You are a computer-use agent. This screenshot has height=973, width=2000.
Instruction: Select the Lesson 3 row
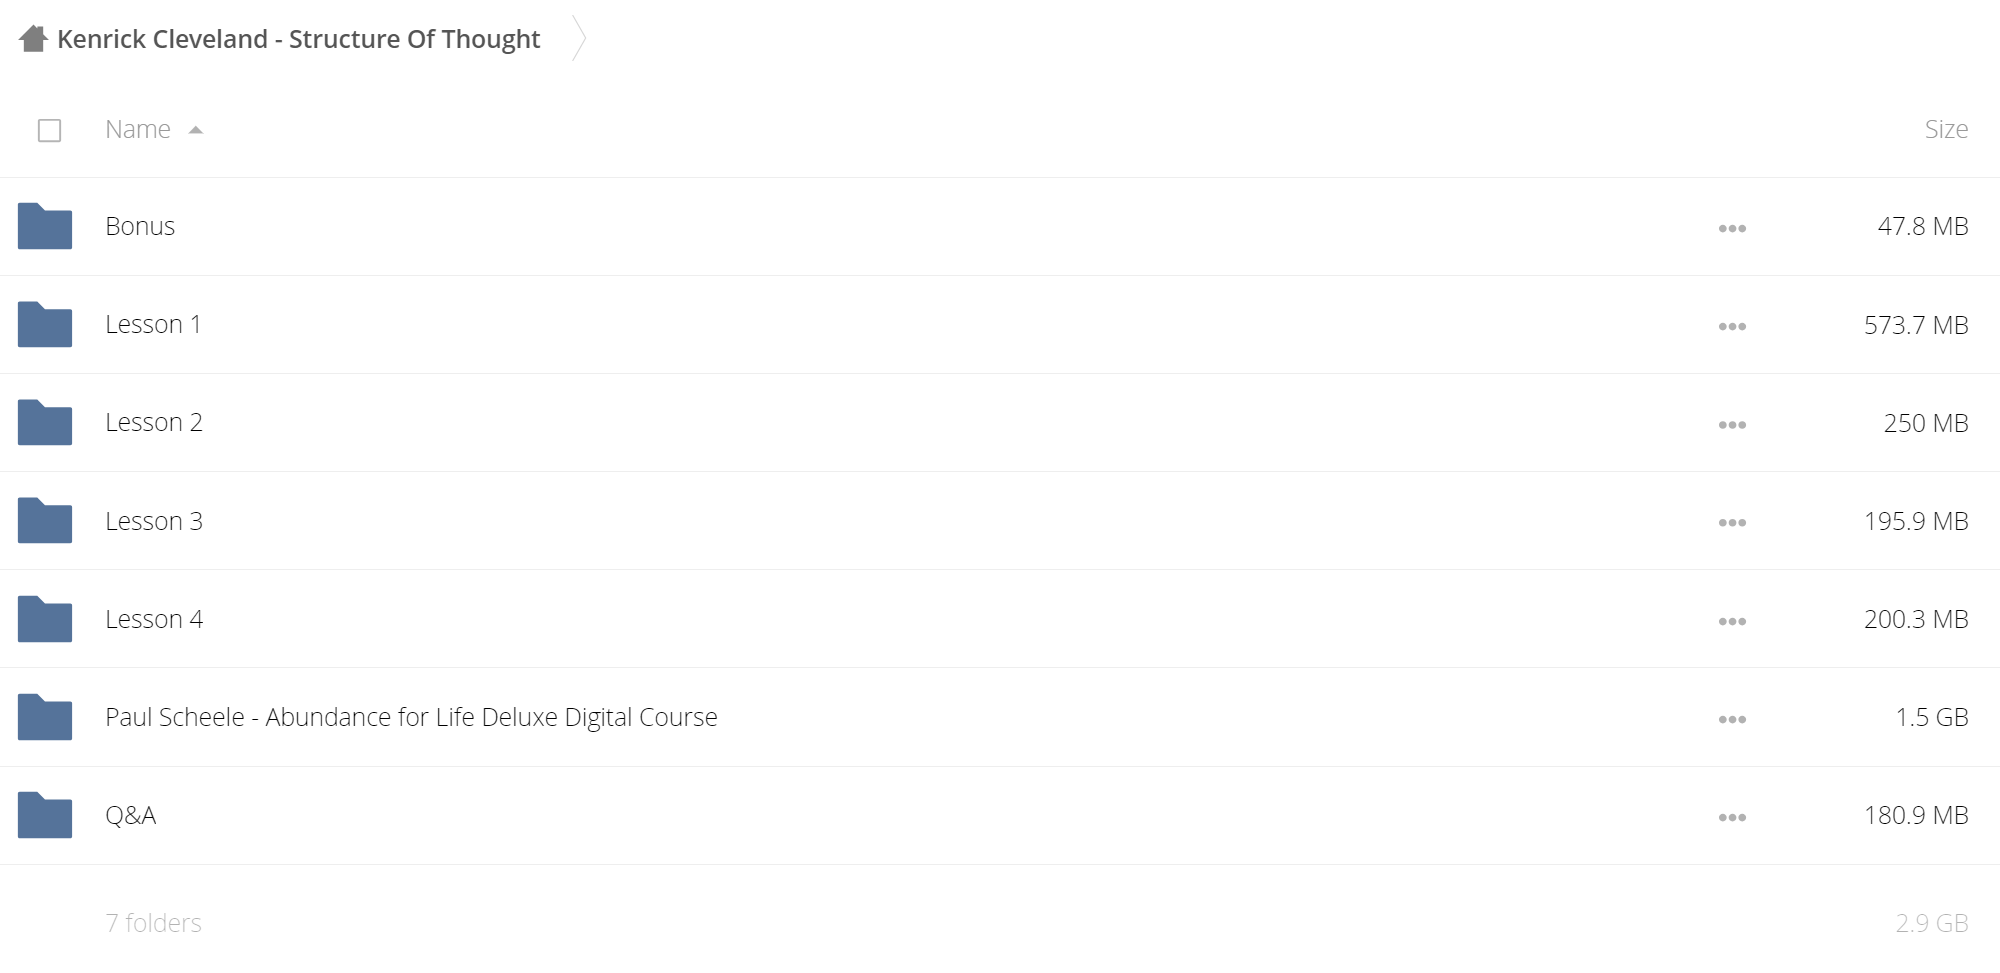pos(1000,521)
